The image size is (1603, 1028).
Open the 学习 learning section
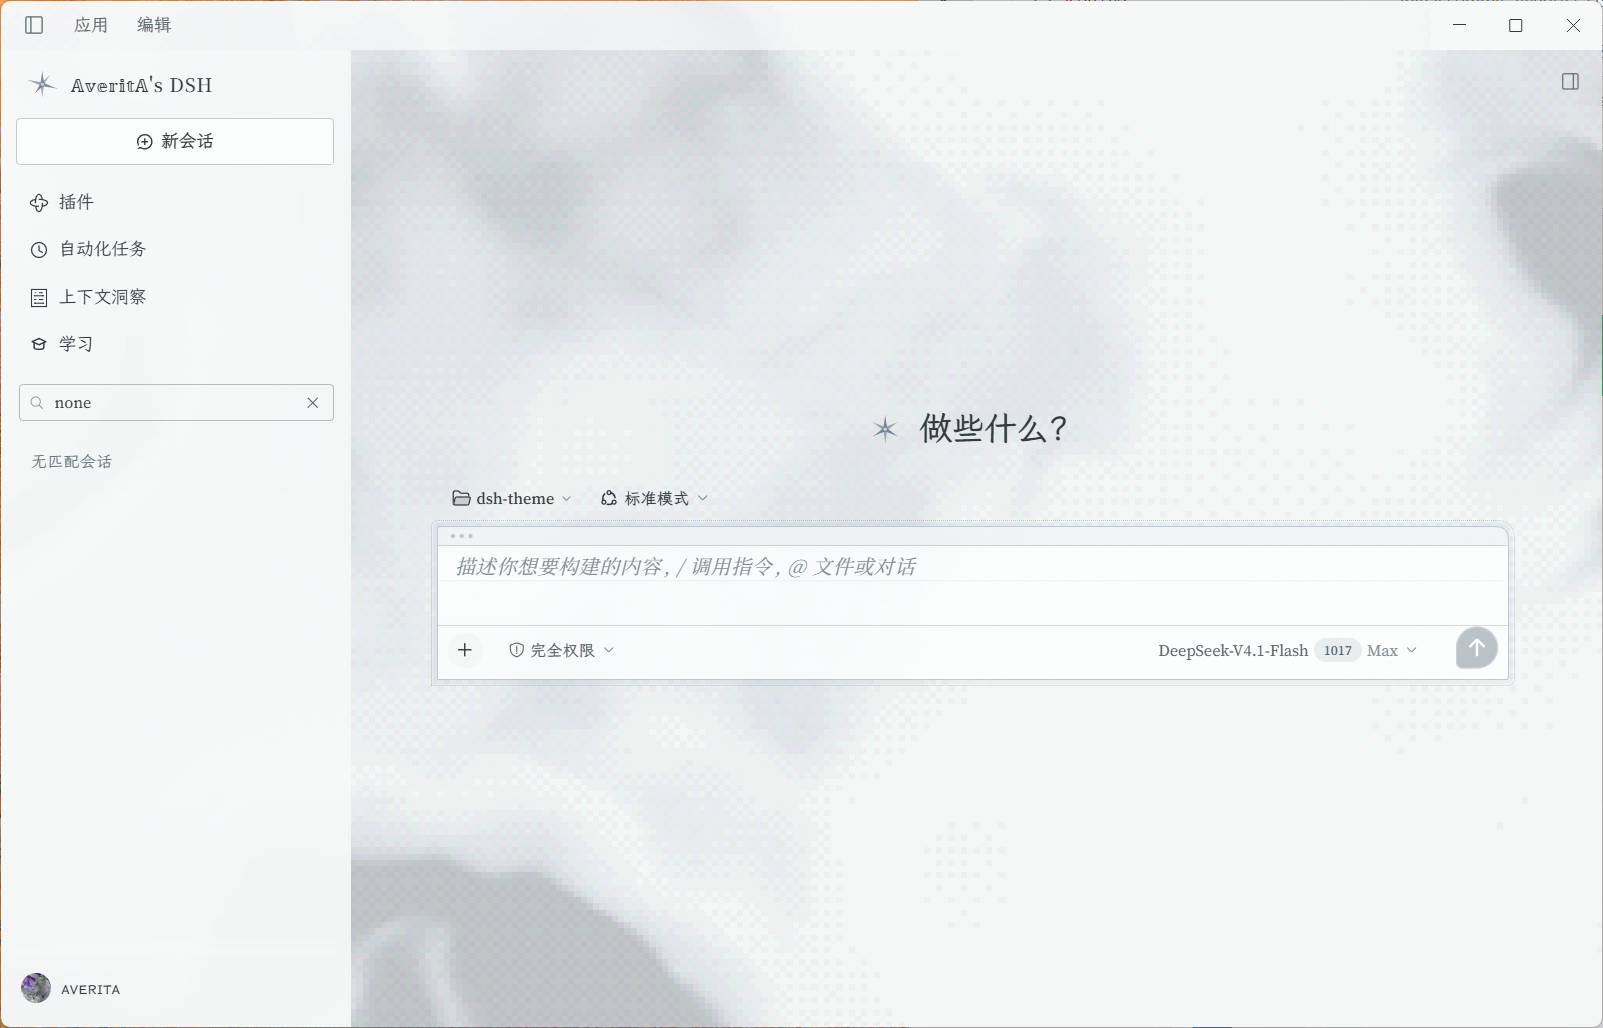pos(62,344)
